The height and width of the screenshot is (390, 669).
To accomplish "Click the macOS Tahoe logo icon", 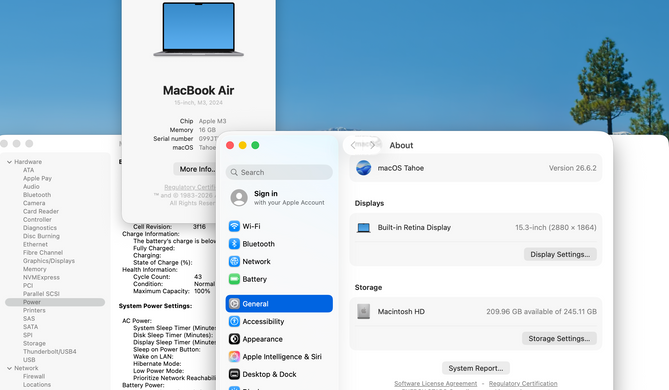I will pos(364,168).
